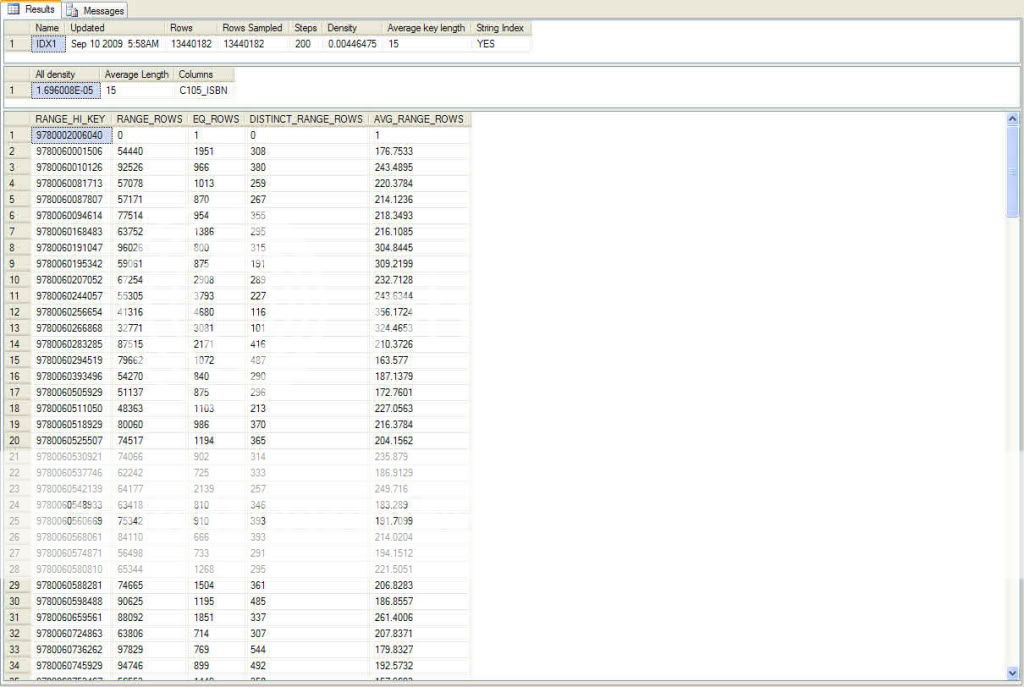Click the EQ_ROWS column header
Screen dimensions: 1024x687
[x=216, y=120]
